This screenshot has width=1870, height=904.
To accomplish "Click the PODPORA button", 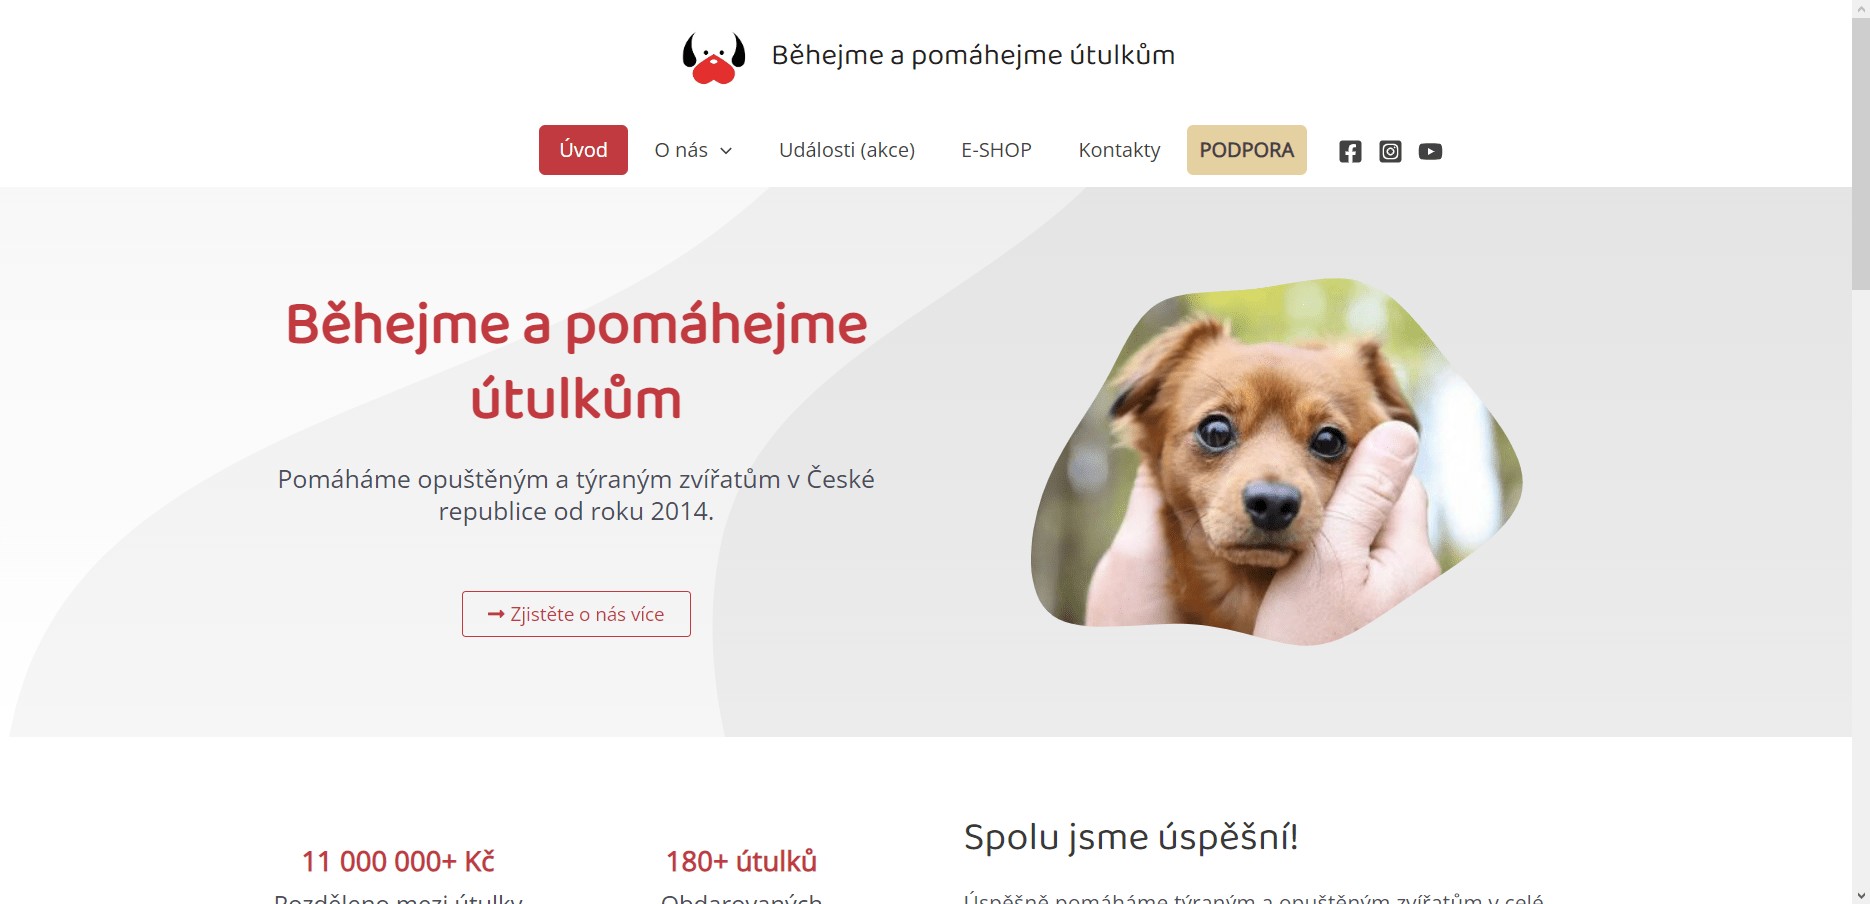I will click(1247, 150).
